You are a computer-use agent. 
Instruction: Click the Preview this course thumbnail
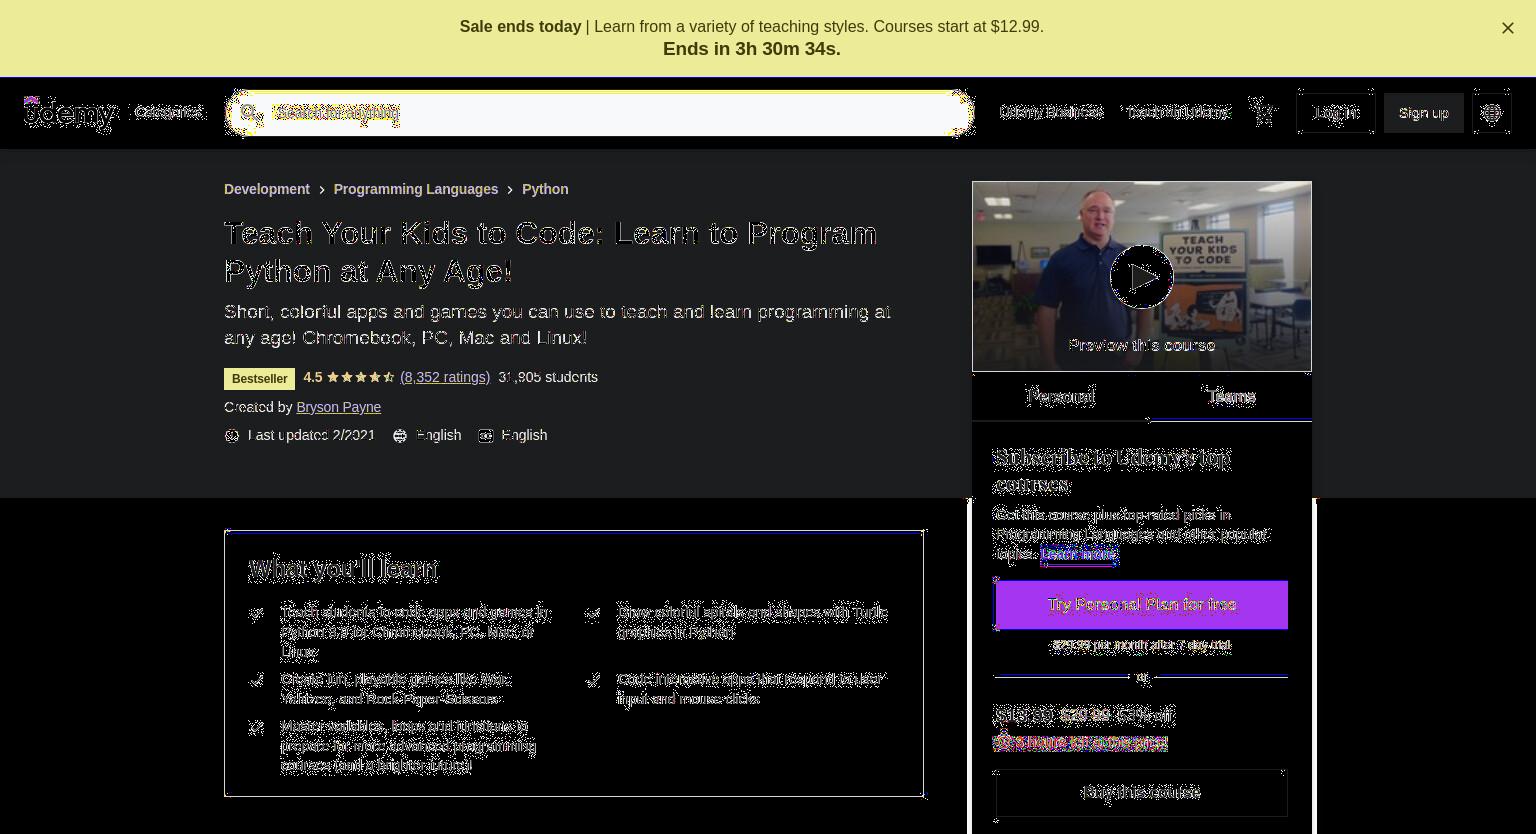point(1142,276)
